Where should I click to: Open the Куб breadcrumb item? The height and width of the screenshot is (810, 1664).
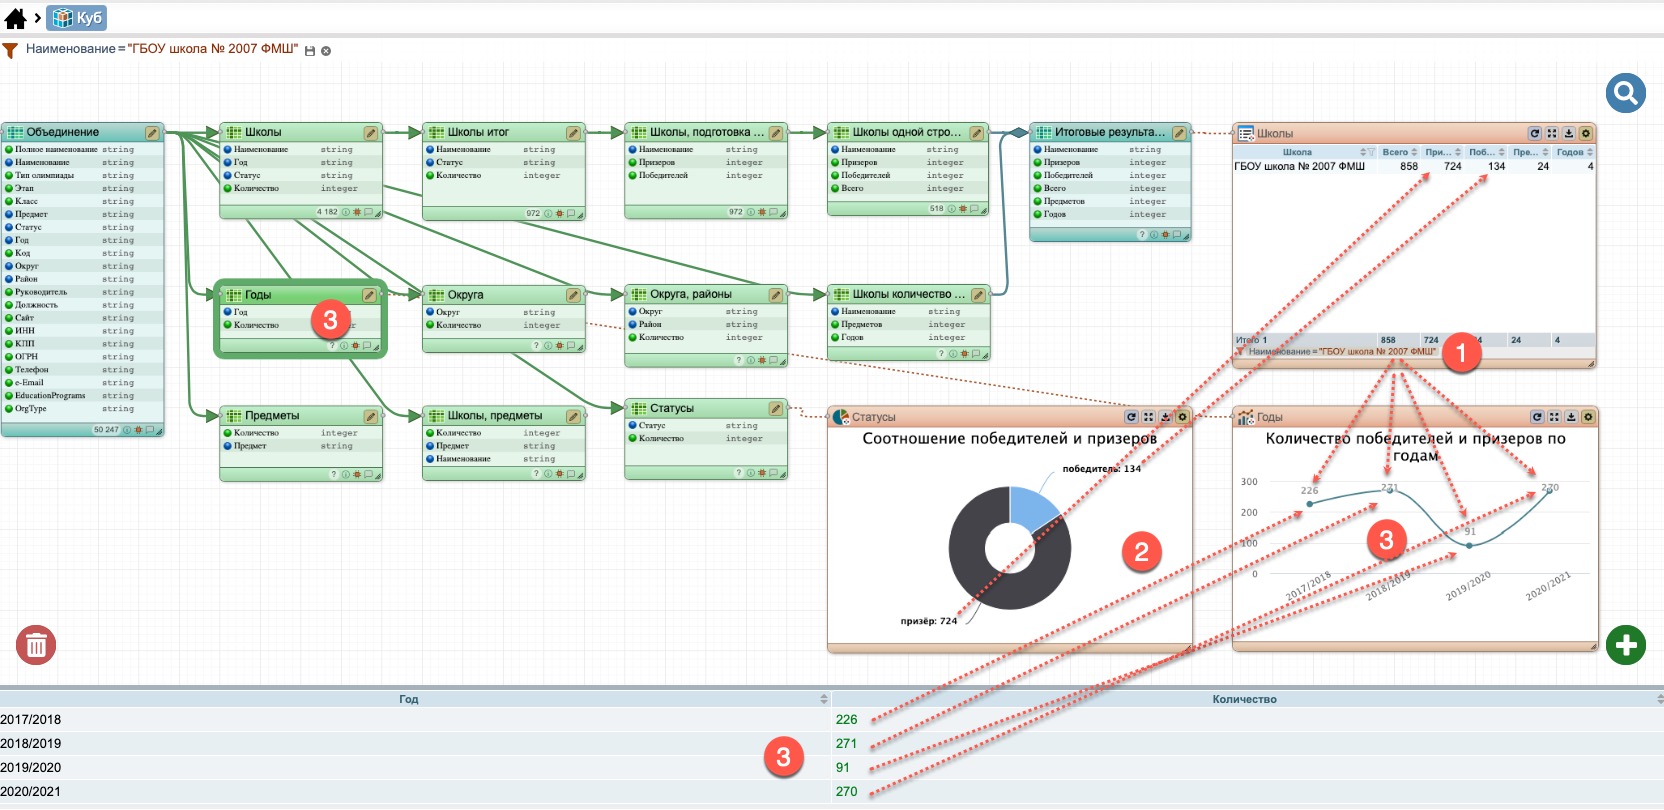pyautogui.click(x=78, y=18)
